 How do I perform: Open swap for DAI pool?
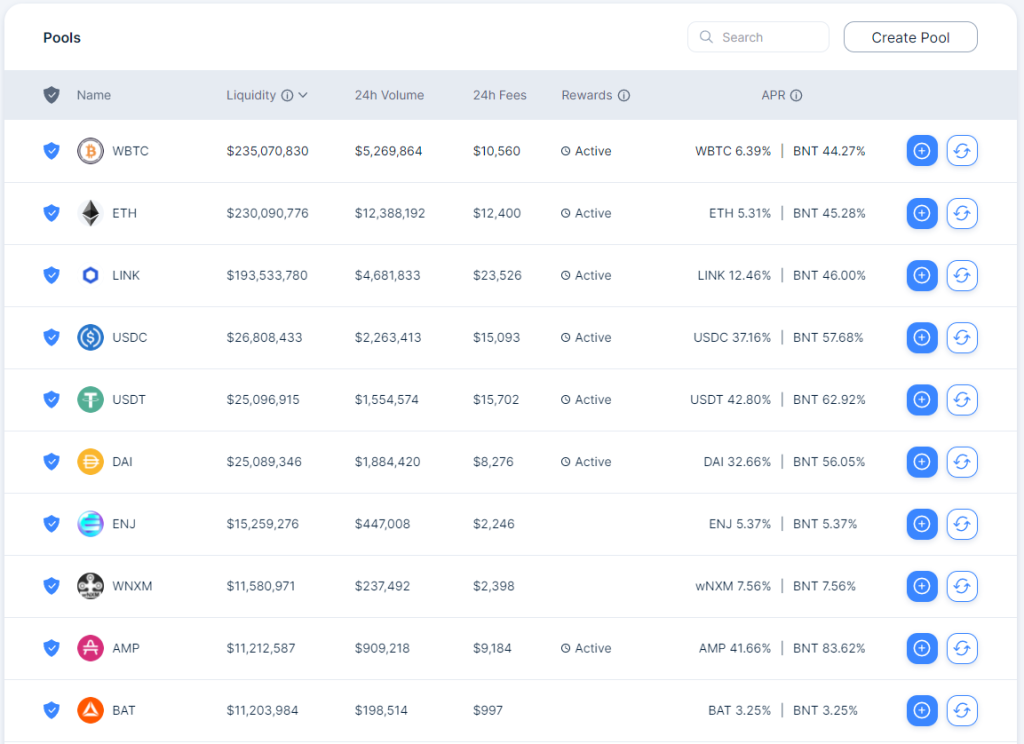(x=961, y=462)
